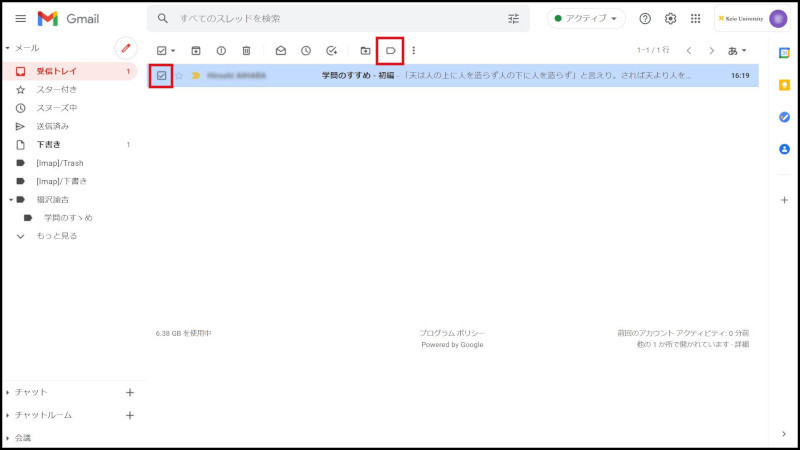Uncheck the selected email's checkbox
The image size is (800, 450).
coord(161,75)
